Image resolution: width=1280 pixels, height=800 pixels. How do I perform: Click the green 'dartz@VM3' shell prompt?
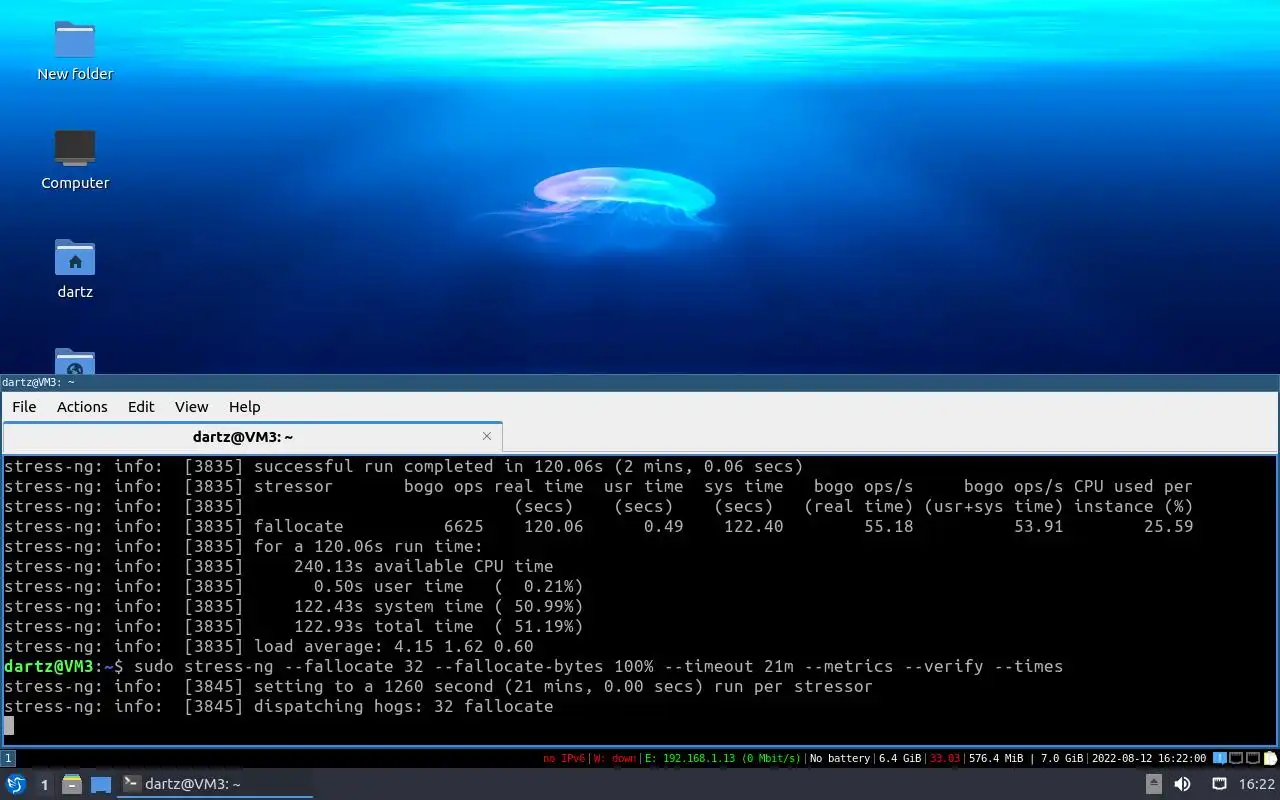pyautogui.click(x=49, y=666)
